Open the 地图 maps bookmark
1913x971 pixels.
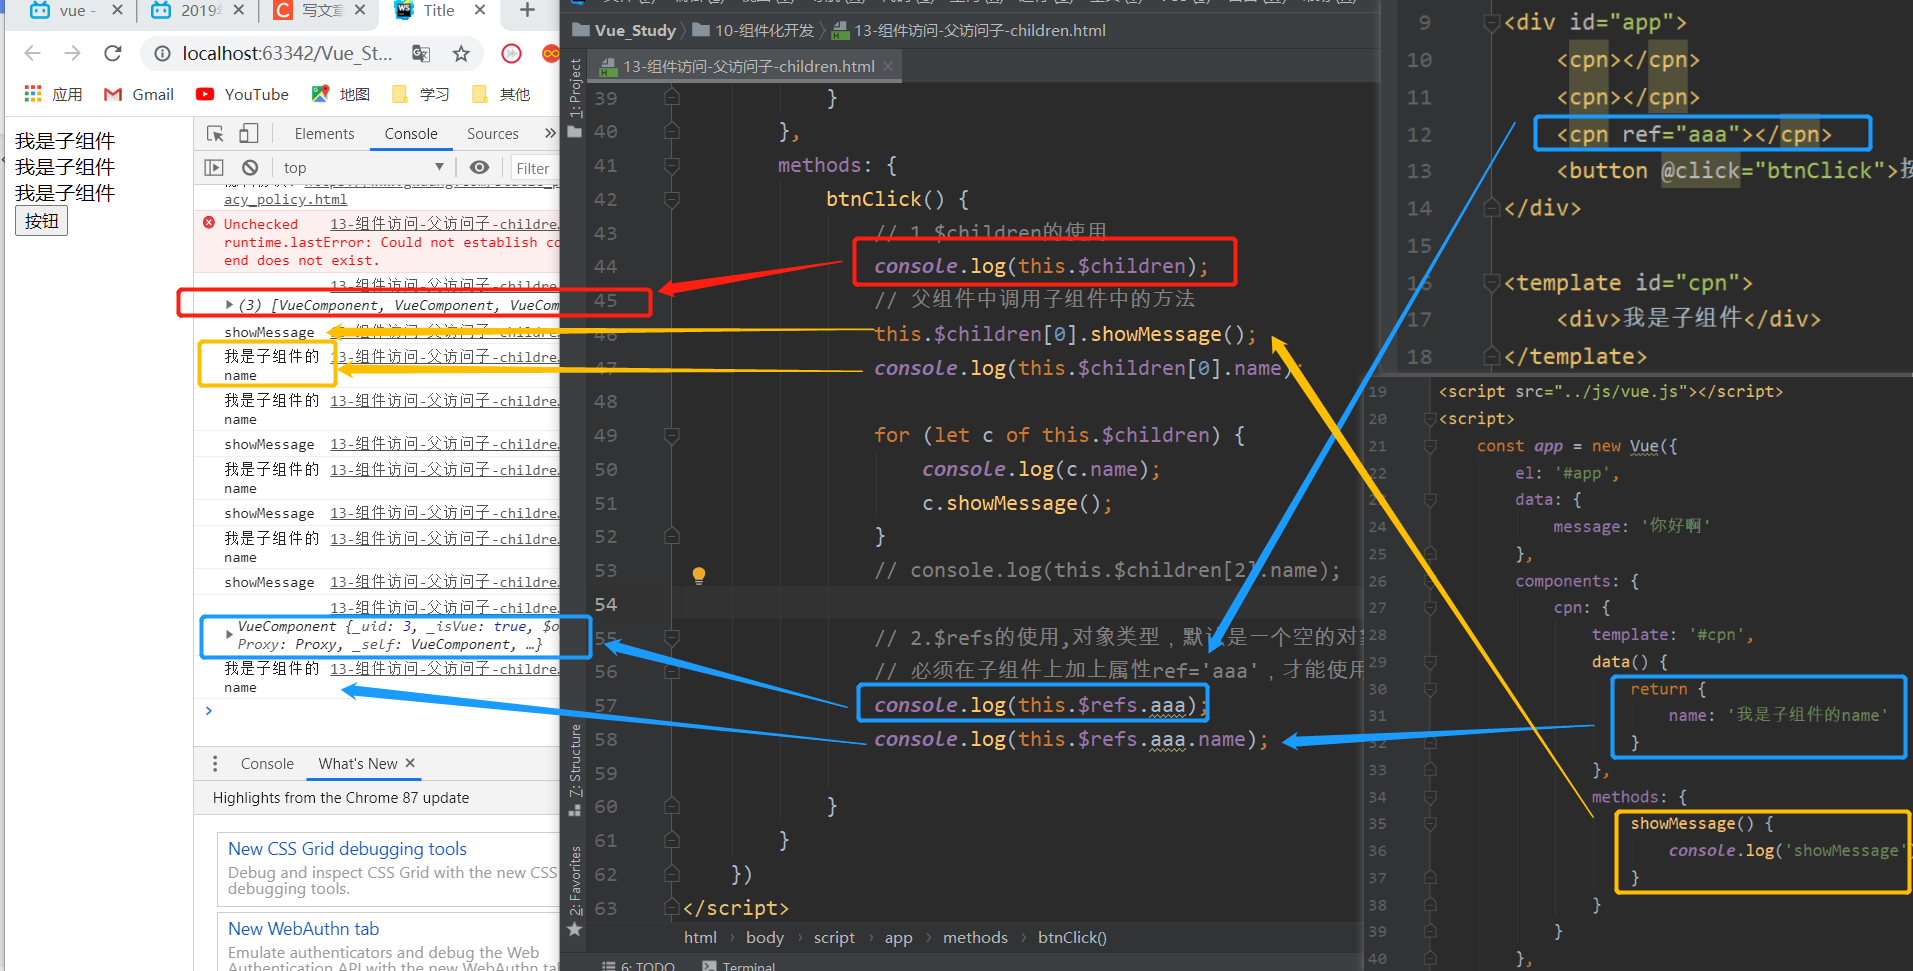(x=340, y=94)
